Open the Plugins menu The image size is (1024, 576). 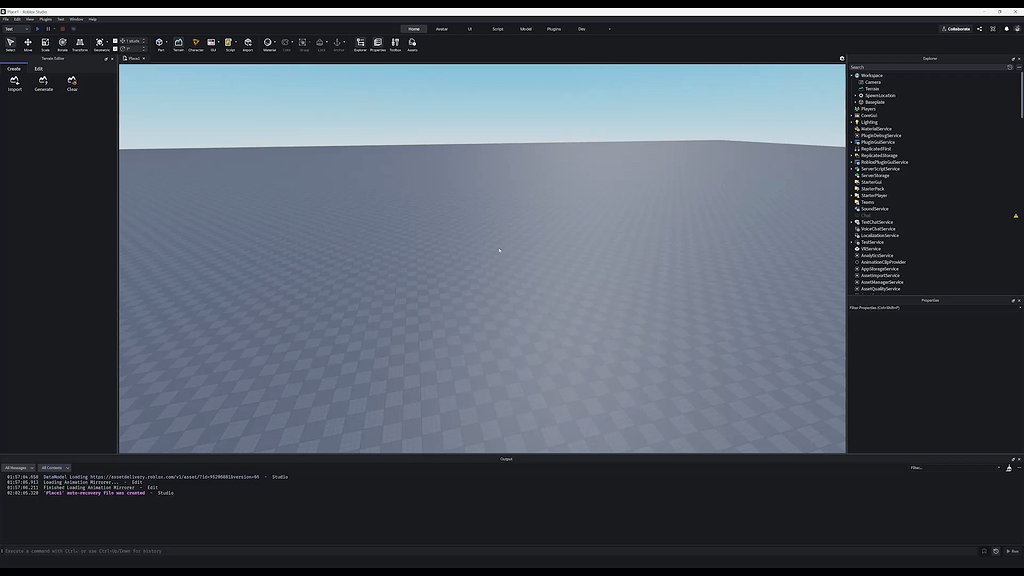46,19
